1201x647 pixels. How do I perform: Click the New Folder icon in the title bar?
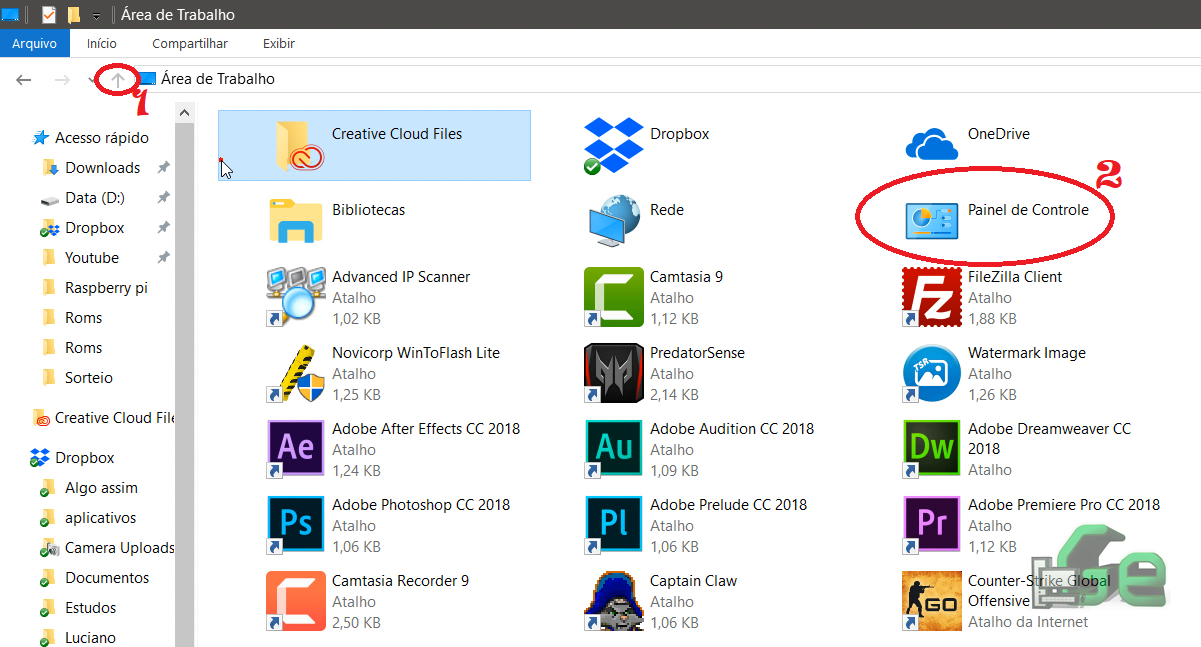[x=73, y=15]
